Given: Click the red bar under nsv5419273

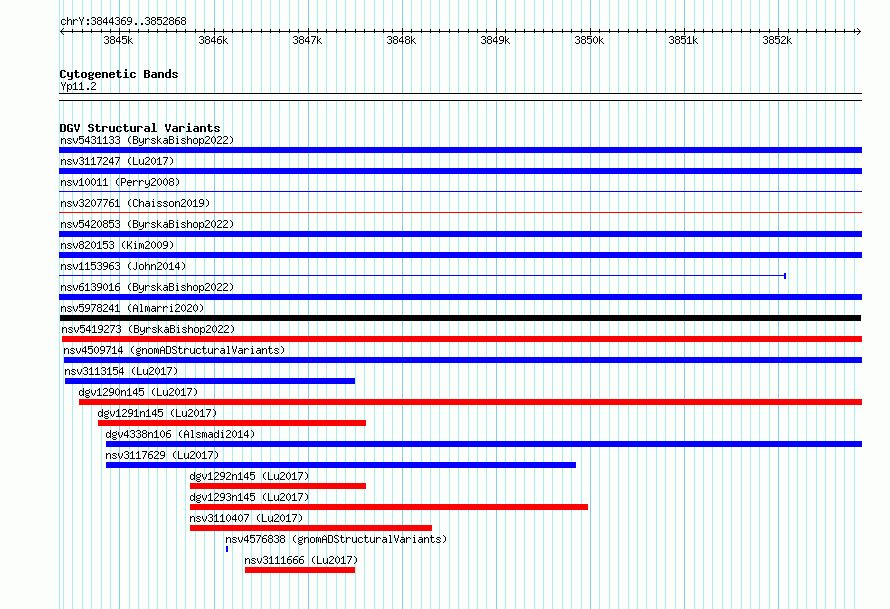Looking at the screenshot, I should (x=462, y=339).
